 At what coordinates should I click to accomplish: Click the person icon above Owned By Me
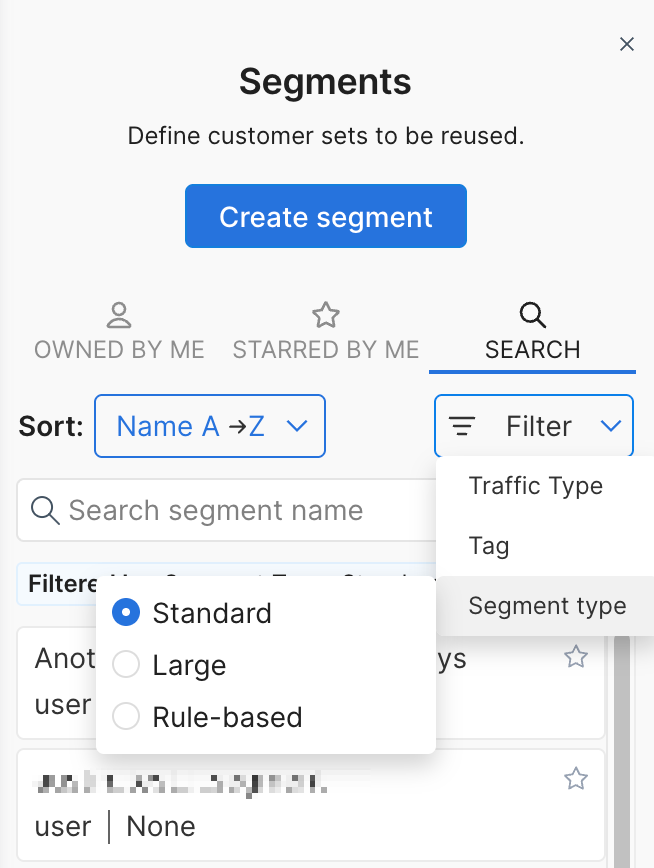tap(119, 316)
